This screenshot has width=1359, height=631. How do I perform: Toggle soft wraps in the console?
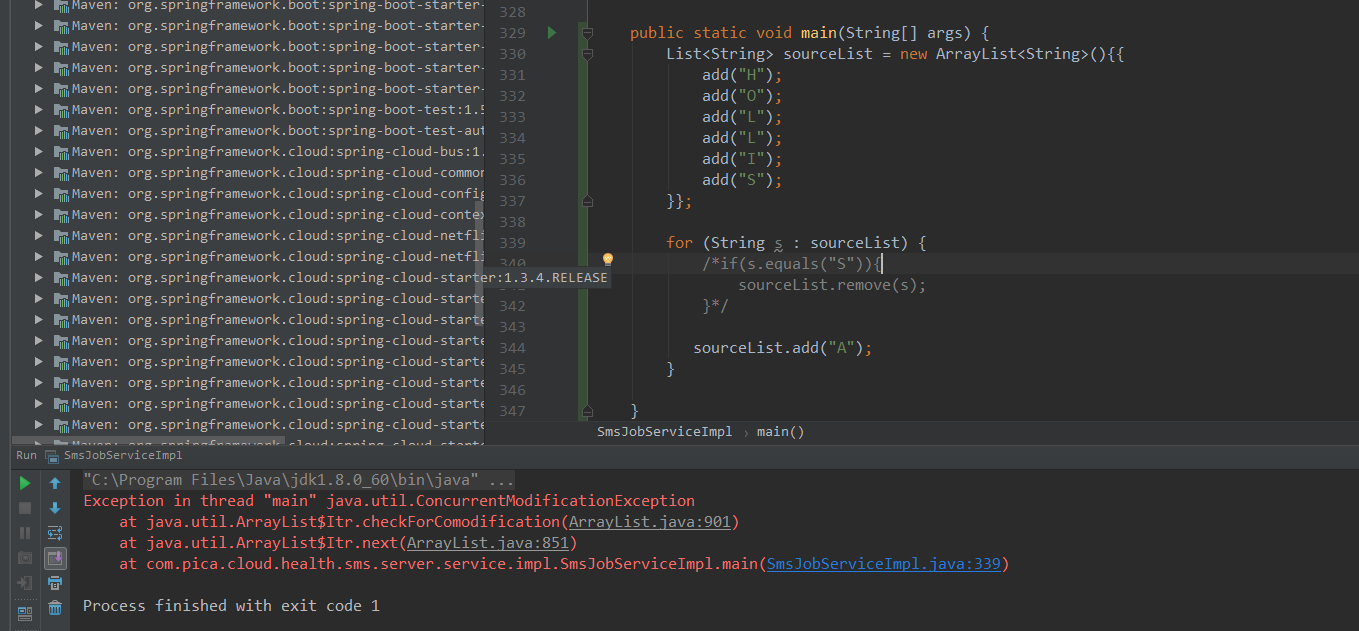coord(55,533)
